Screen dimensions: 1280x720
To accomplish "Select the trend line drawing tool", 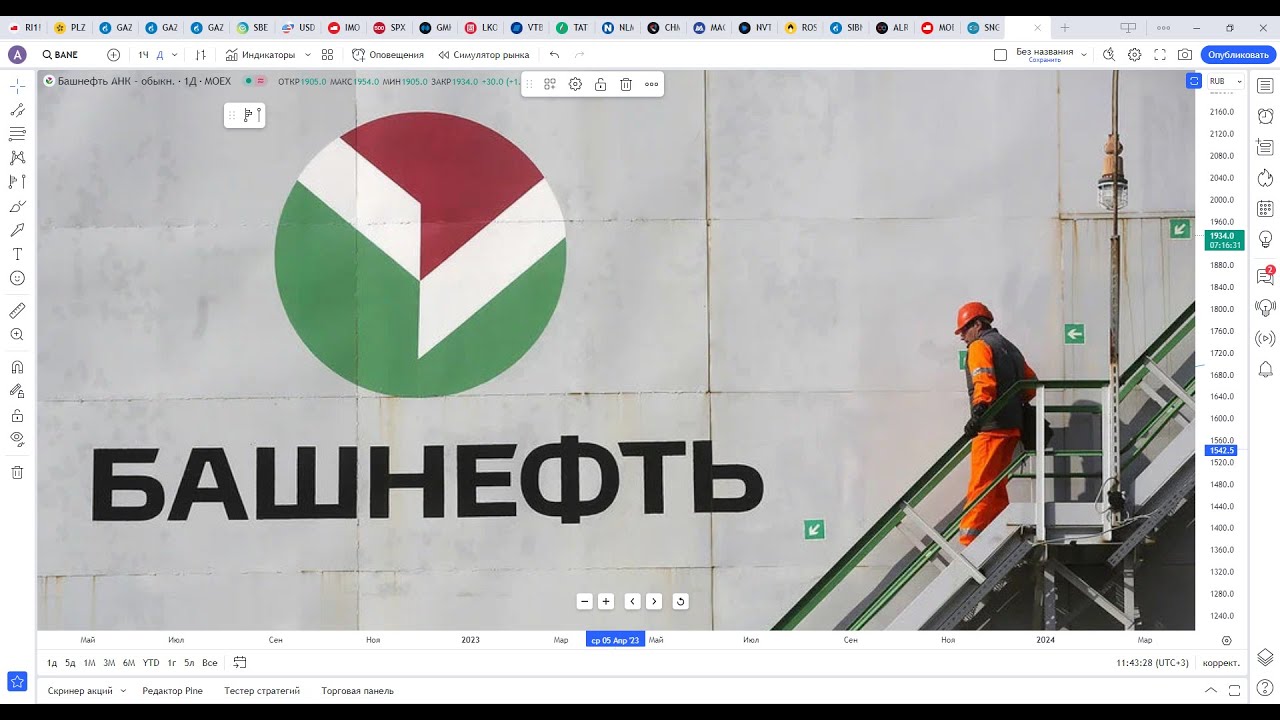I will [x=17, y=109].
